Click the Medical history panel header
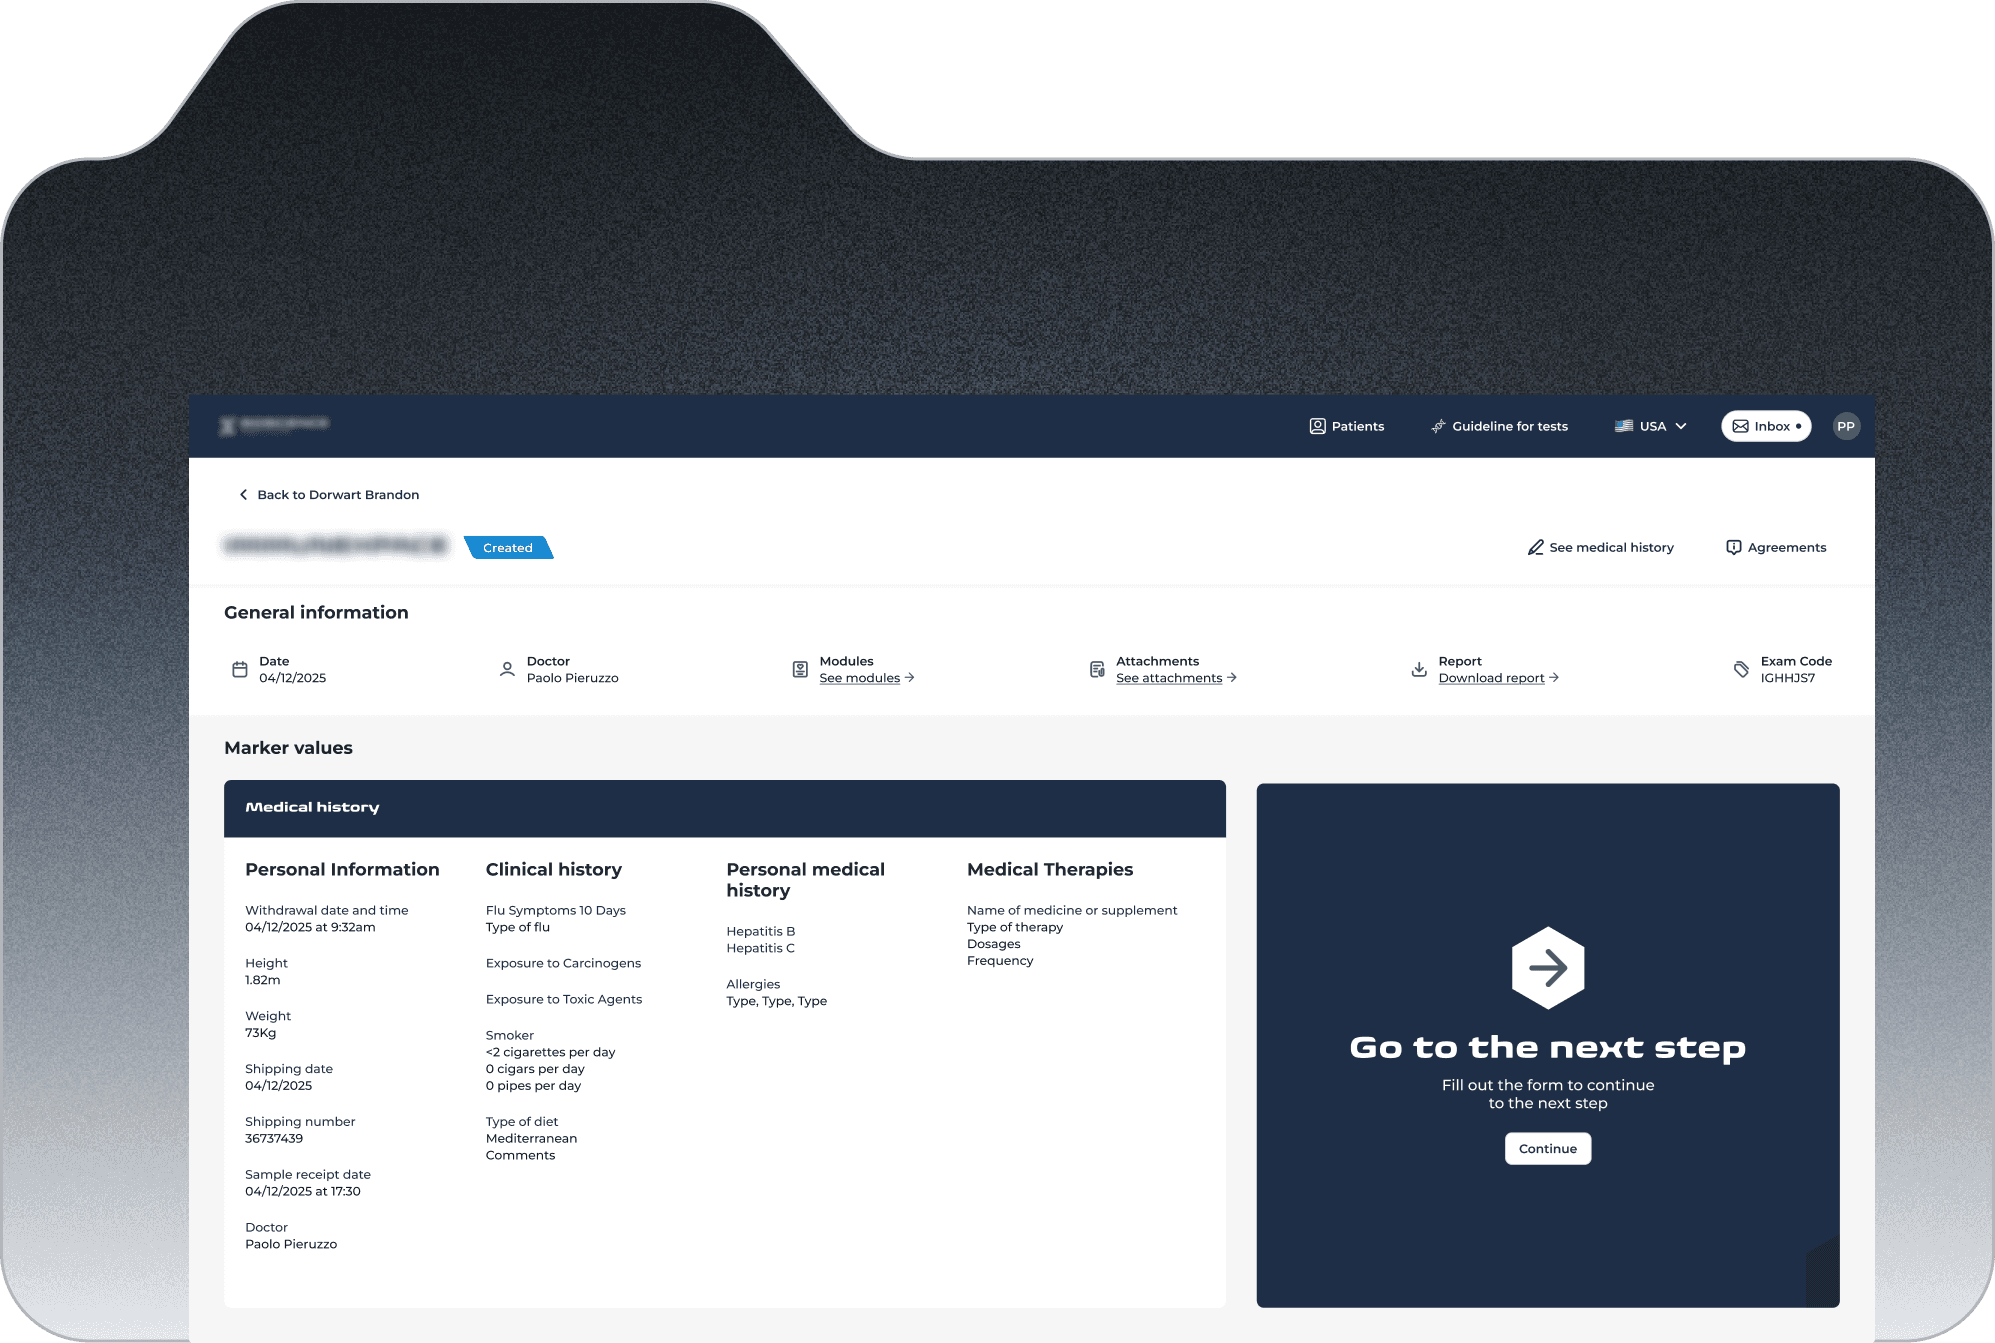1995x1343 pixels. (725, 808)
